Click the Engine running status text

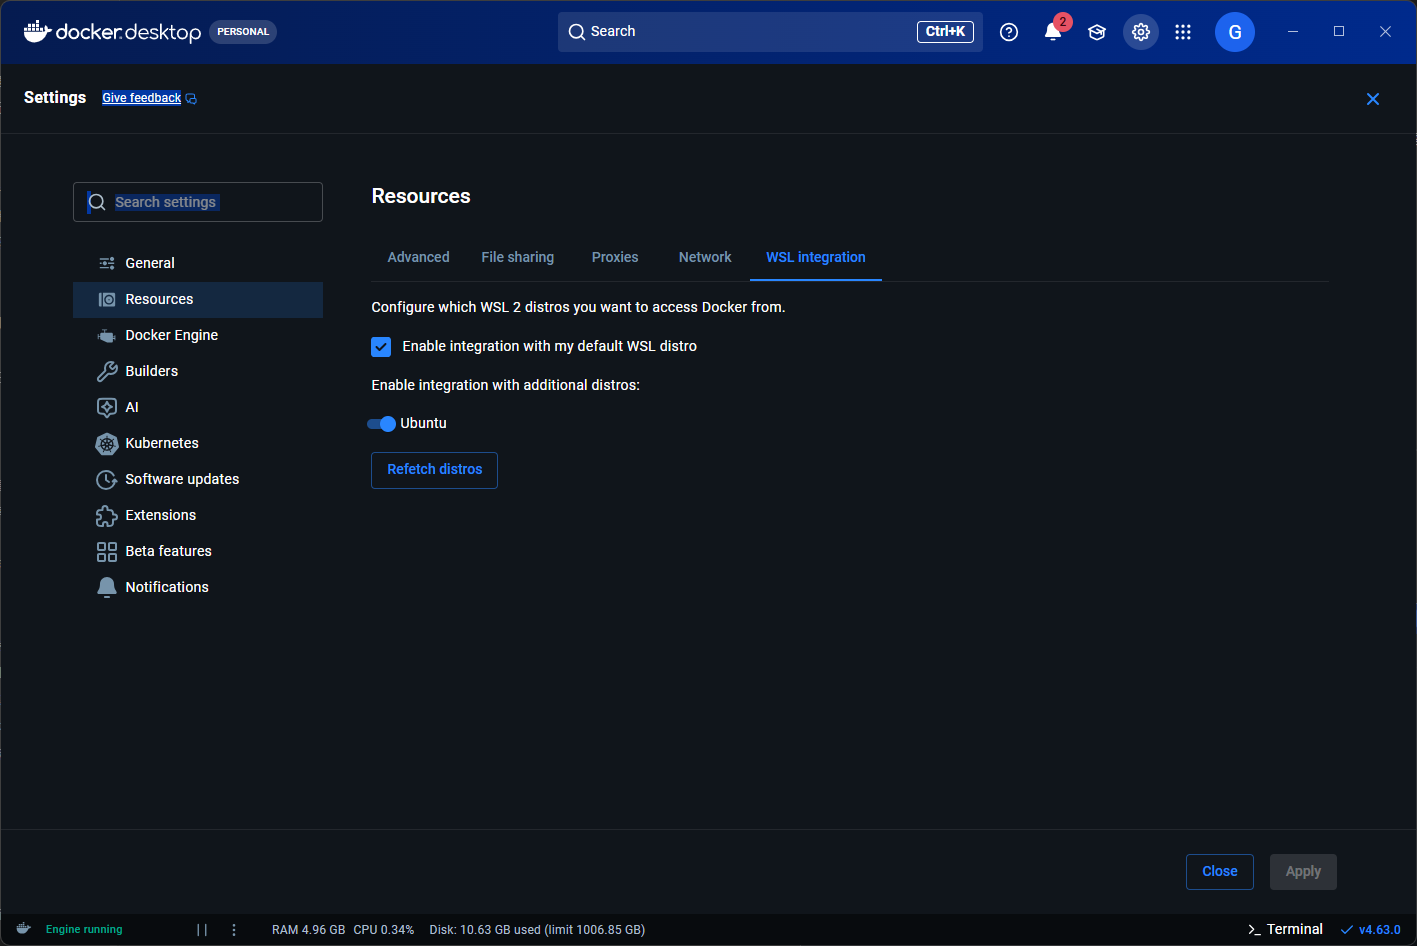pos(84,930)
